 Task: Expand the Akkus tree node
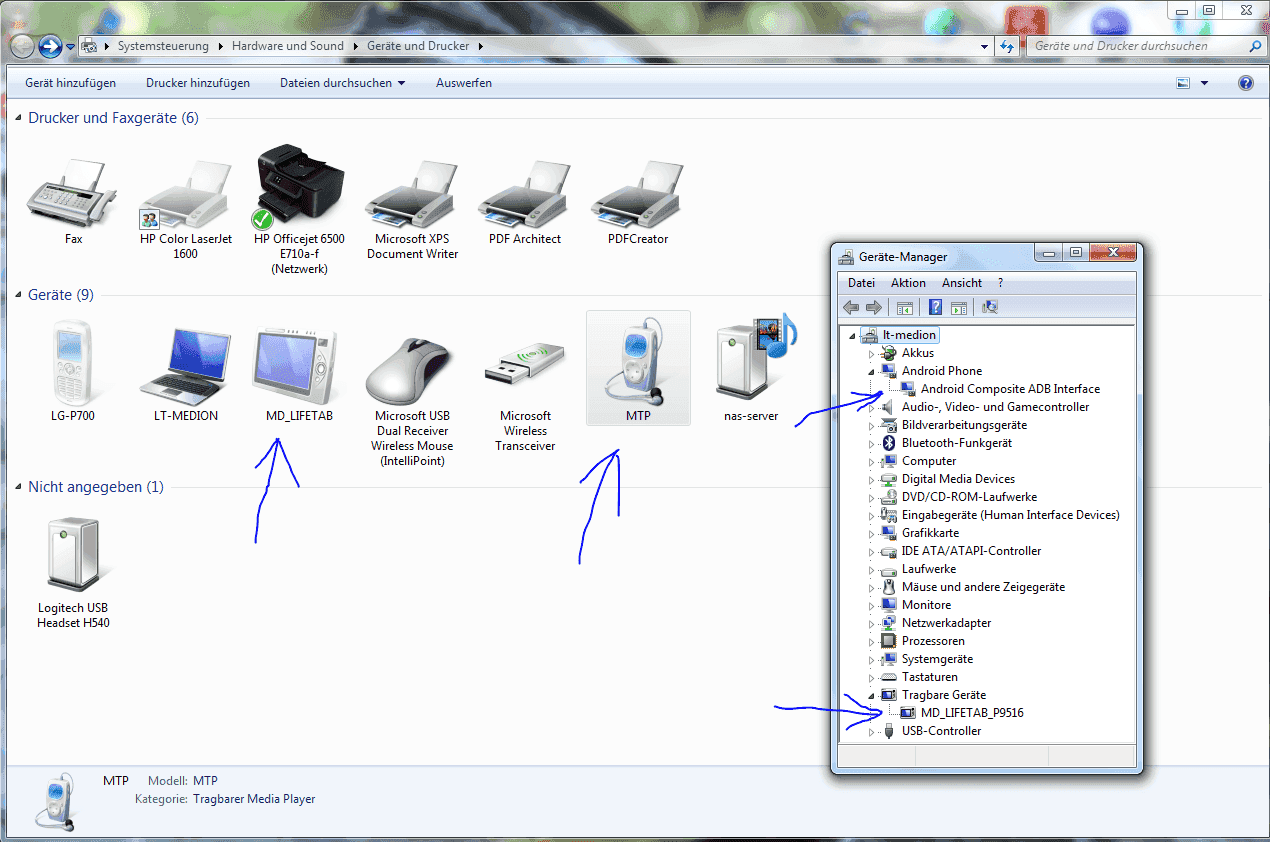pos(871,353)
